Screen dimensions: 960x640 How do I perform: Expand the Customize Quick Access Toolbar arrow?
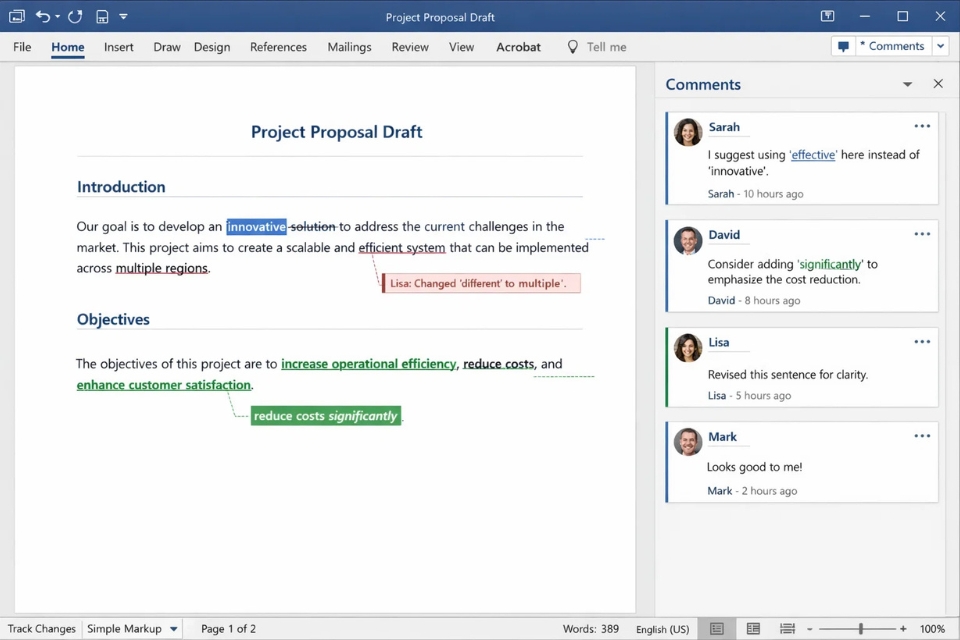click(123, 16)
